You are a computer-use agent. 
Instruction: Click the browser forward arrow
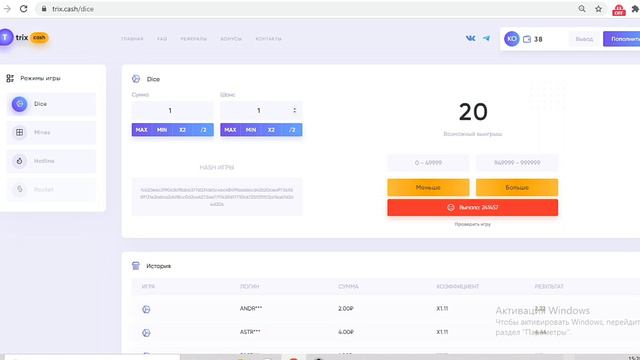point(7,9)
